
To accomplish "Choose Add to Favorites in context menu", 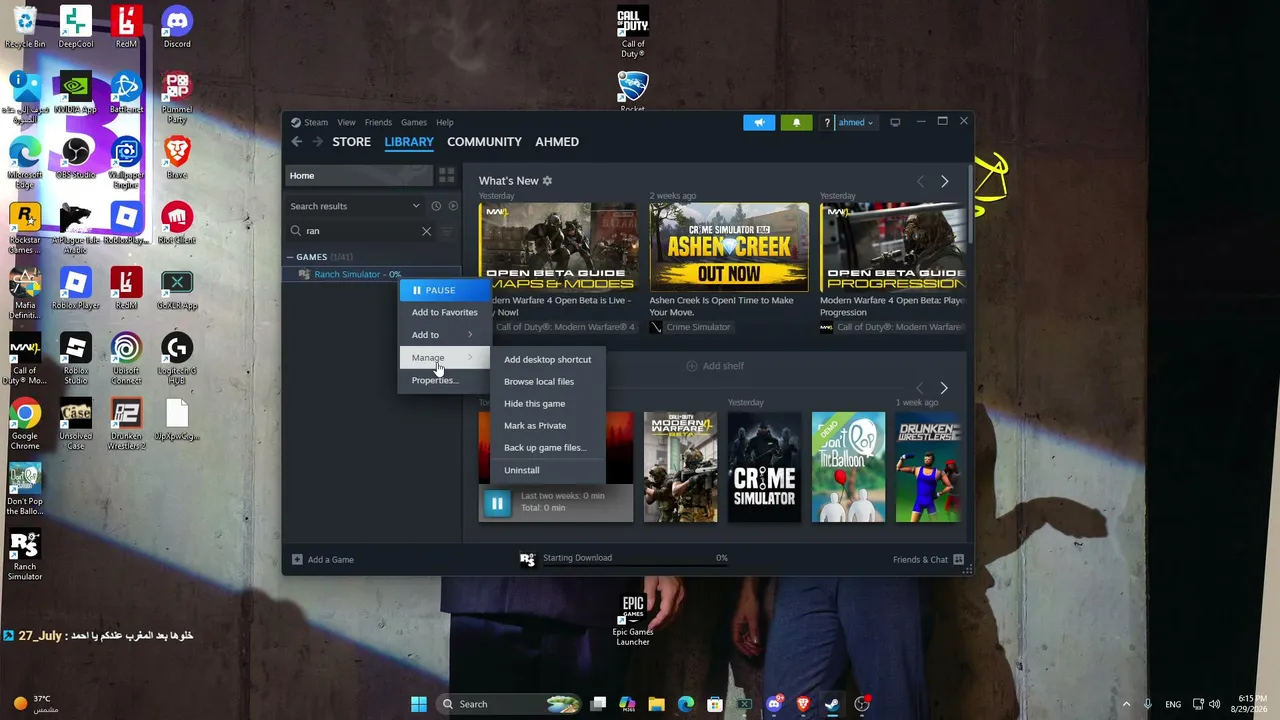I will click(x=444, y=312).
